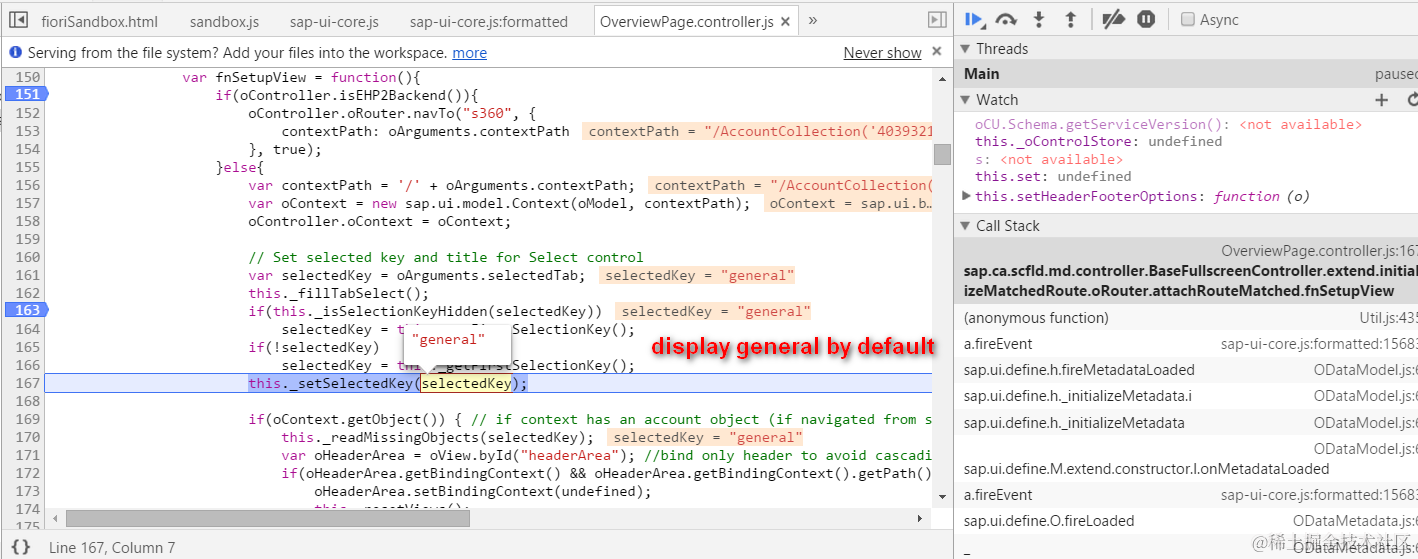Pretty print the source with braces icon

(20, 547)
